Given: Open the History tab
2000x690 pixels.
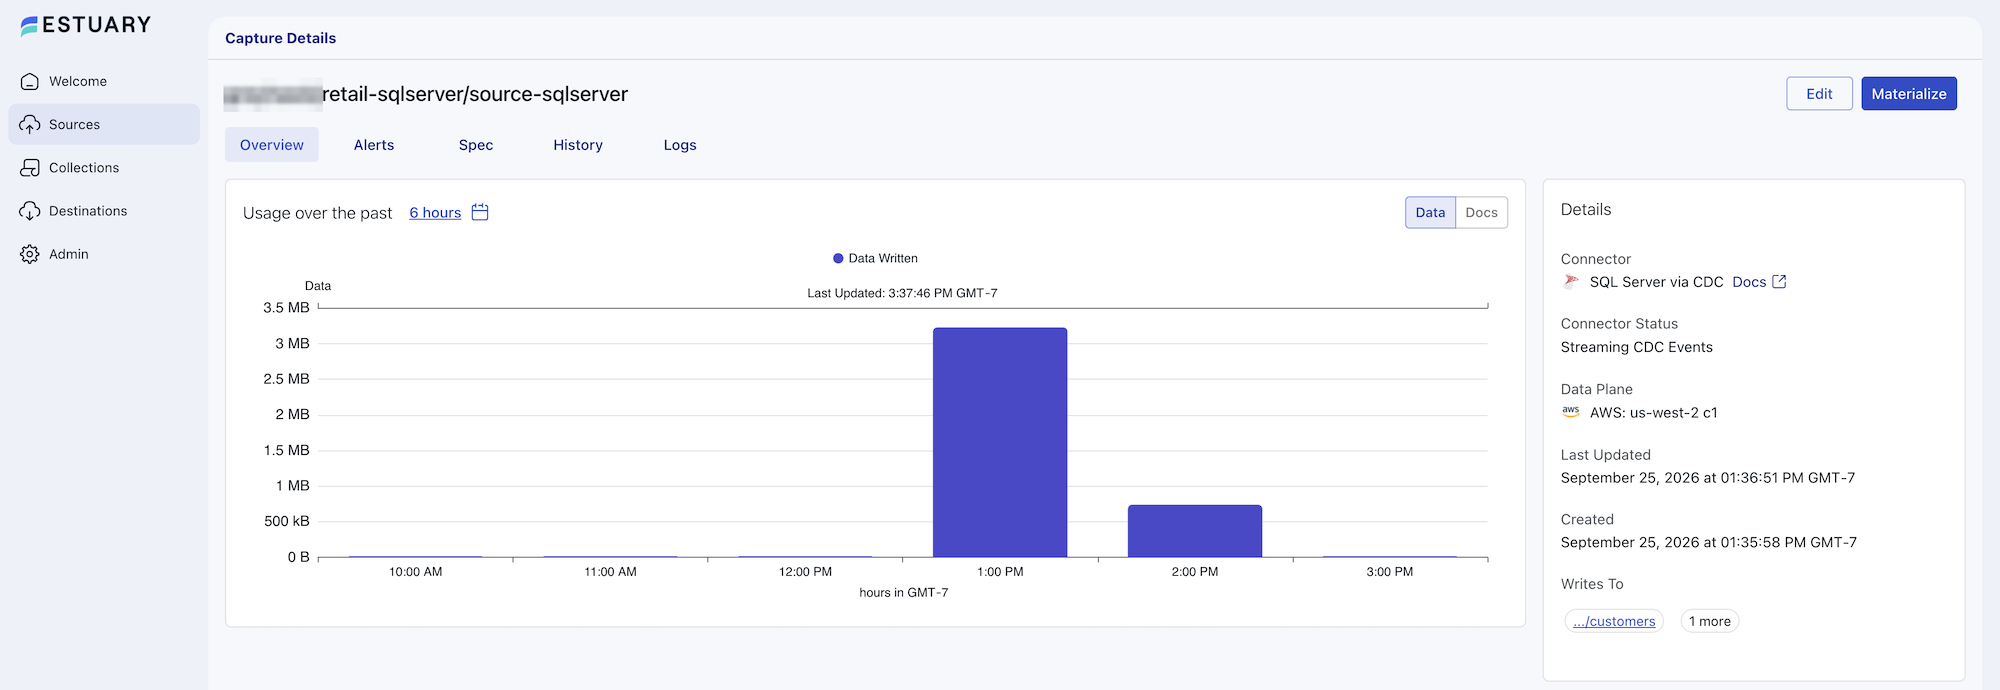Looking at the screenshot, I should [578, 145].
